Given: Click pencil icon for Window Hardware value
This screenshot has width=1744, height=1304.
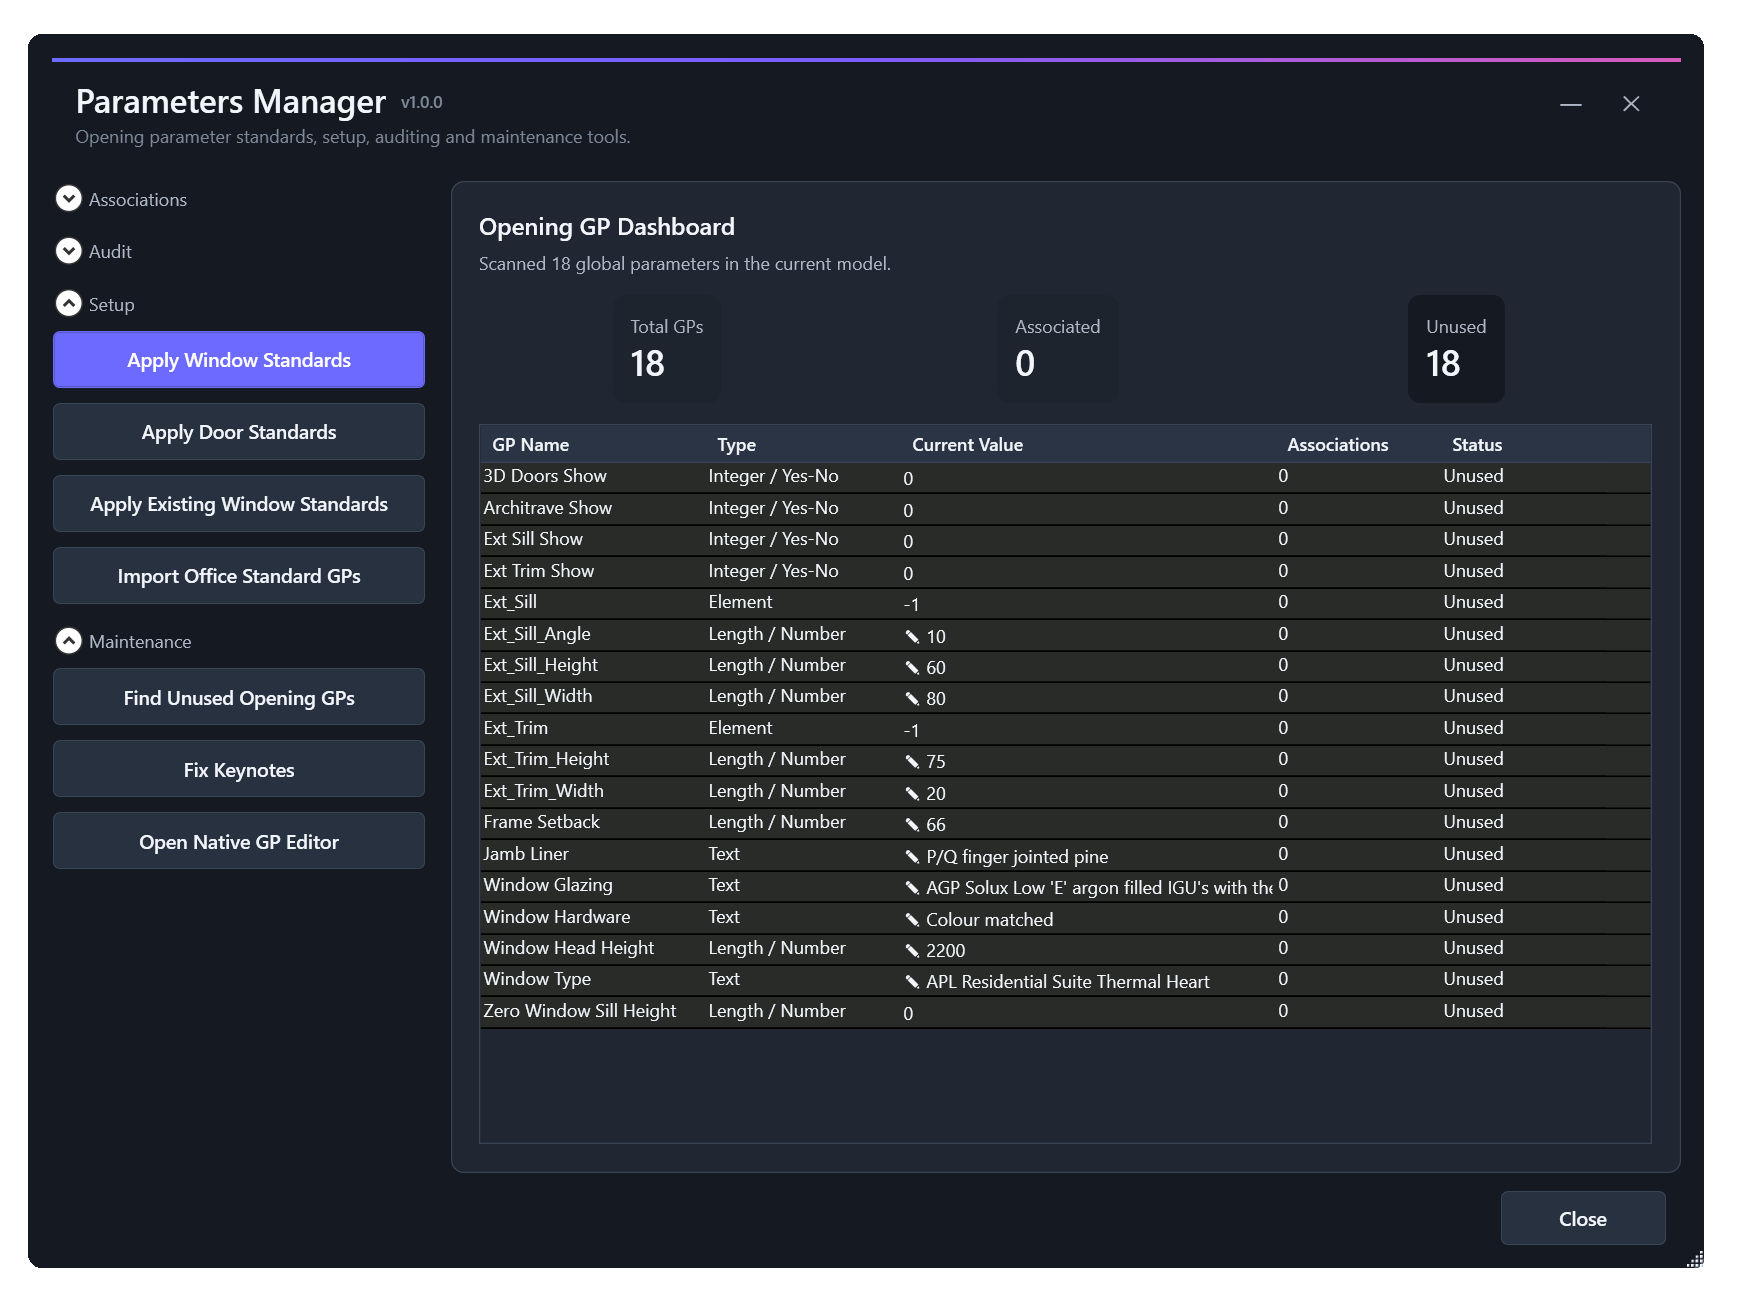Looking at the screenshot, I should coord(912,919).
